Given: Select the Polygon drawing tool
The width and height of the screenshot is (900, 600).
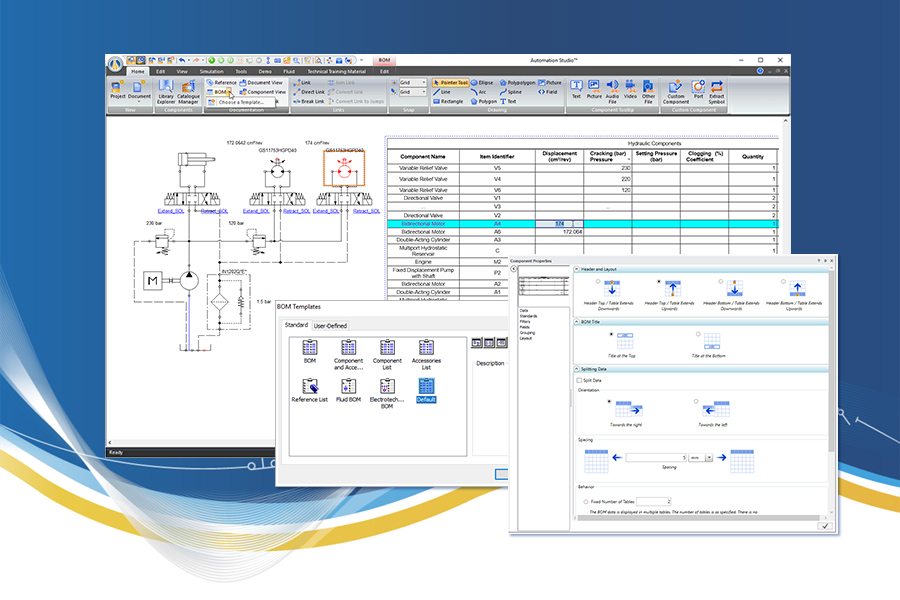Looking at the screenshot, I should click(484, 101).
